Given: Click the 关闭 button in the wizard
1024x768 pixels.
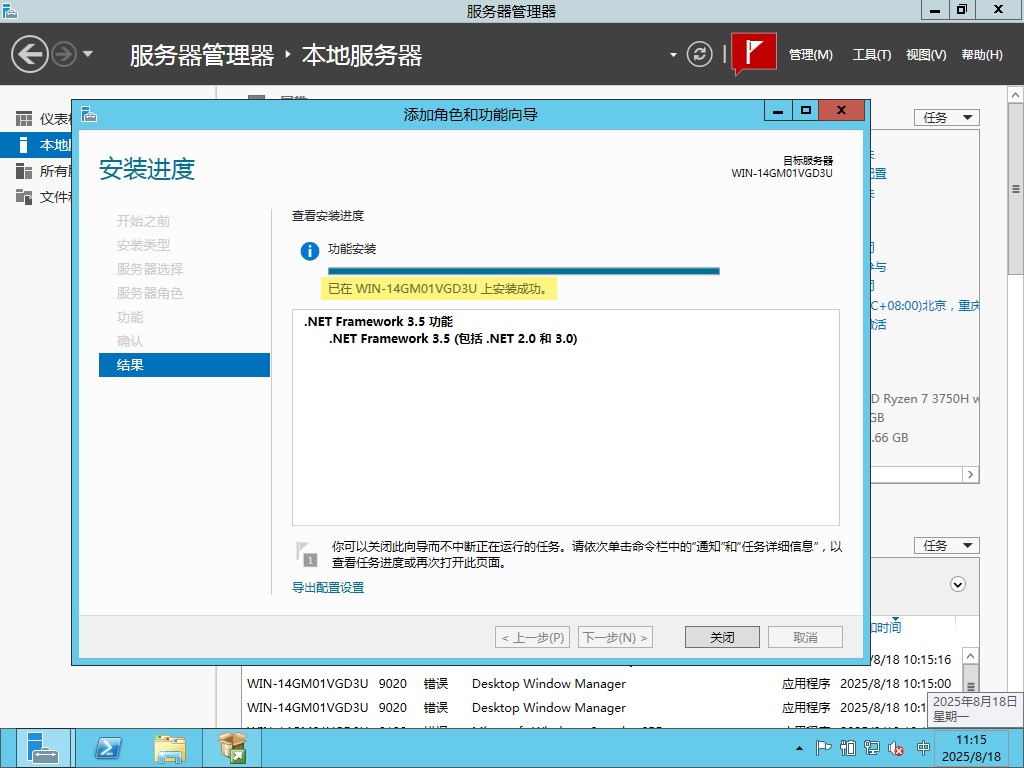Looking at the screenshot, I should coord(722,637).
